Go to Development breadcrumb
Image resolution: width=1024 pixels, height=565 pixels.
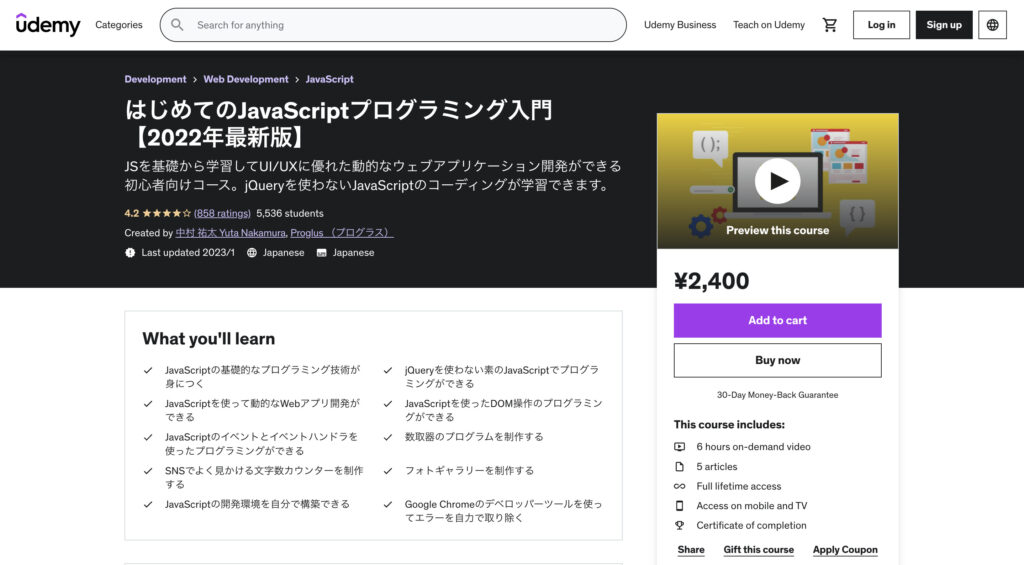click(155, 79)
